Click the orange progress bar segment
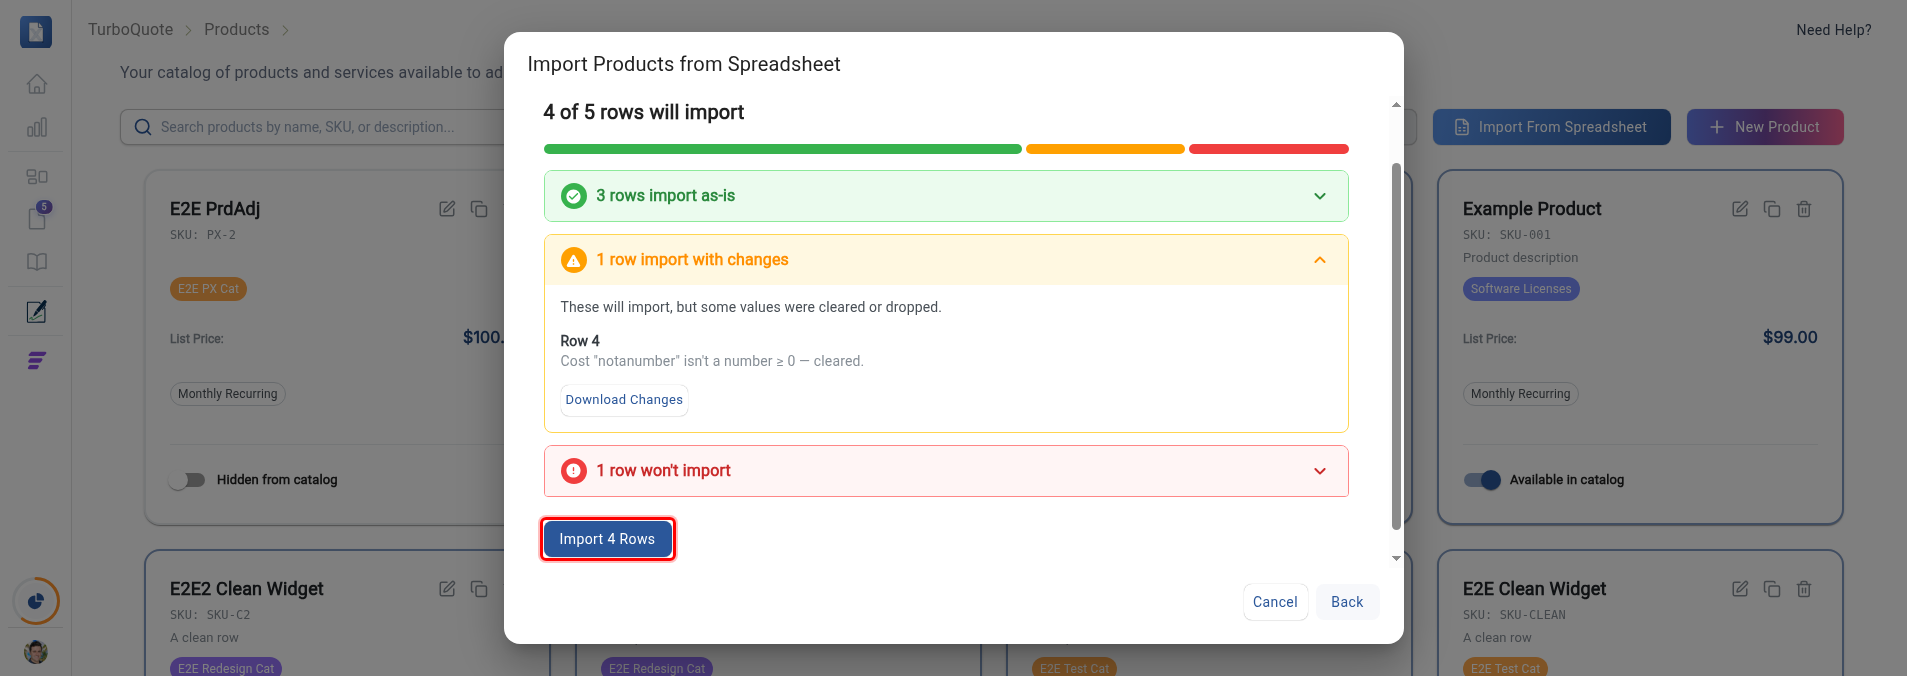1907x676 pixels. (x=1105, y=149)
